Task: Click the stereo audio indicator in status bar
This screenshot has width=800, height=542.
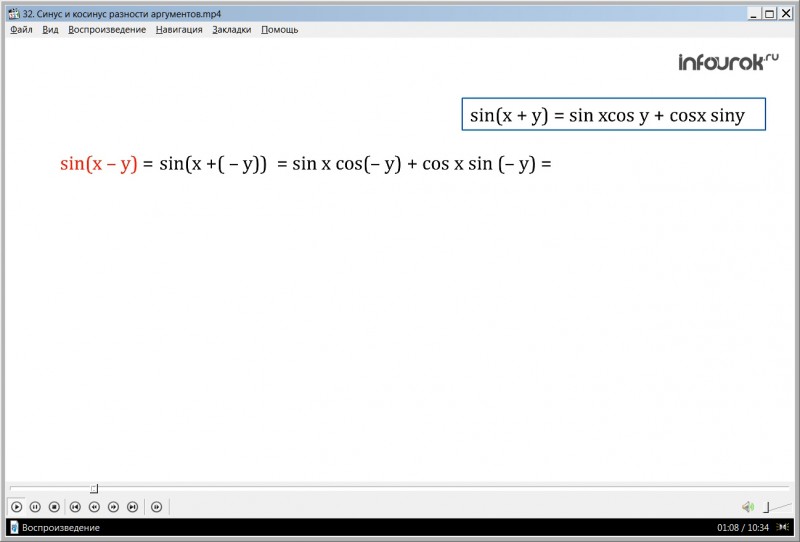Action: coord(783,527)
